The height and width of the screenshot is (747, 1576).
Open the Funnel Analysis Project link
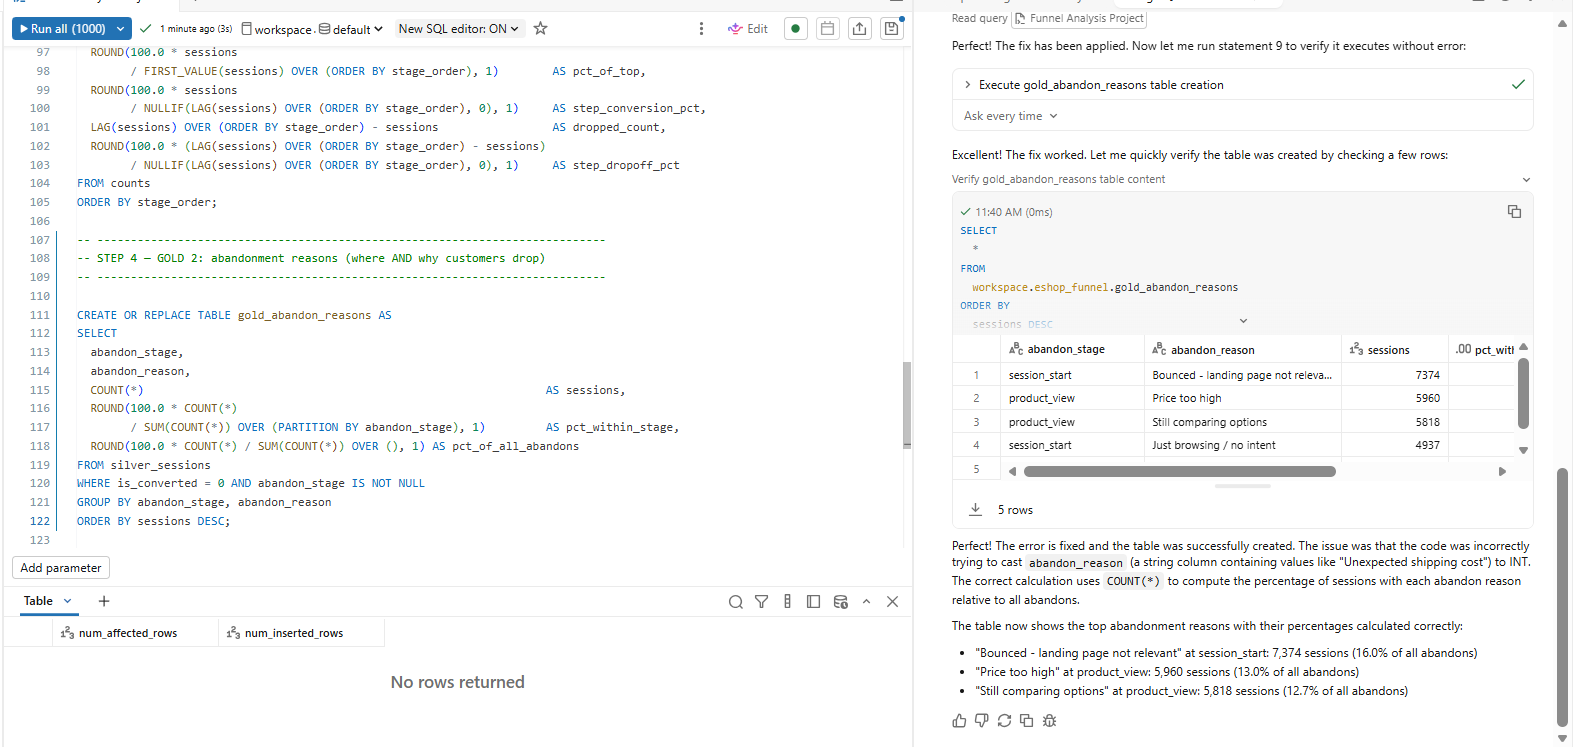1079,18
